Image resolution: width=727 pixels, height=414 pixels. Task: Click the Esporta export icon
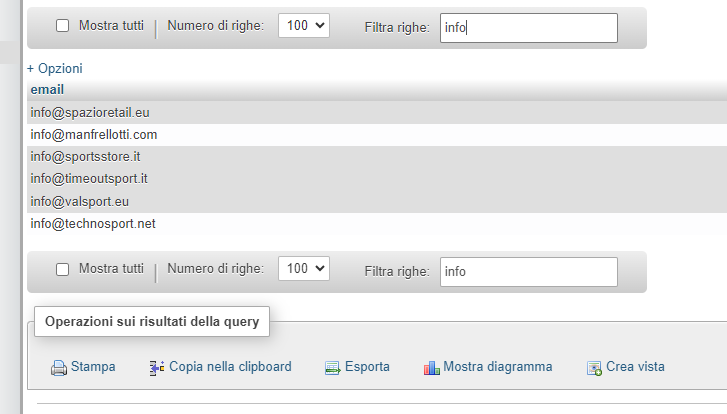(333, 367)
